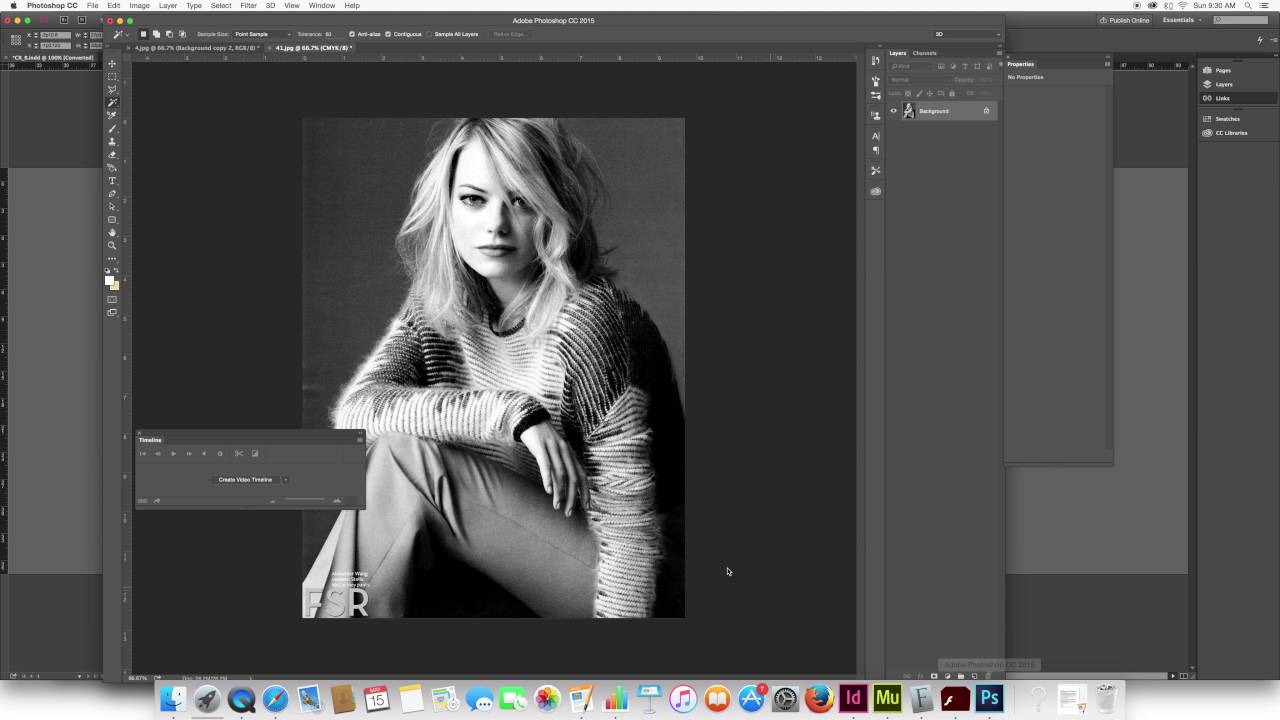Select the Rectangular Marquee tool

coord(112,77)
